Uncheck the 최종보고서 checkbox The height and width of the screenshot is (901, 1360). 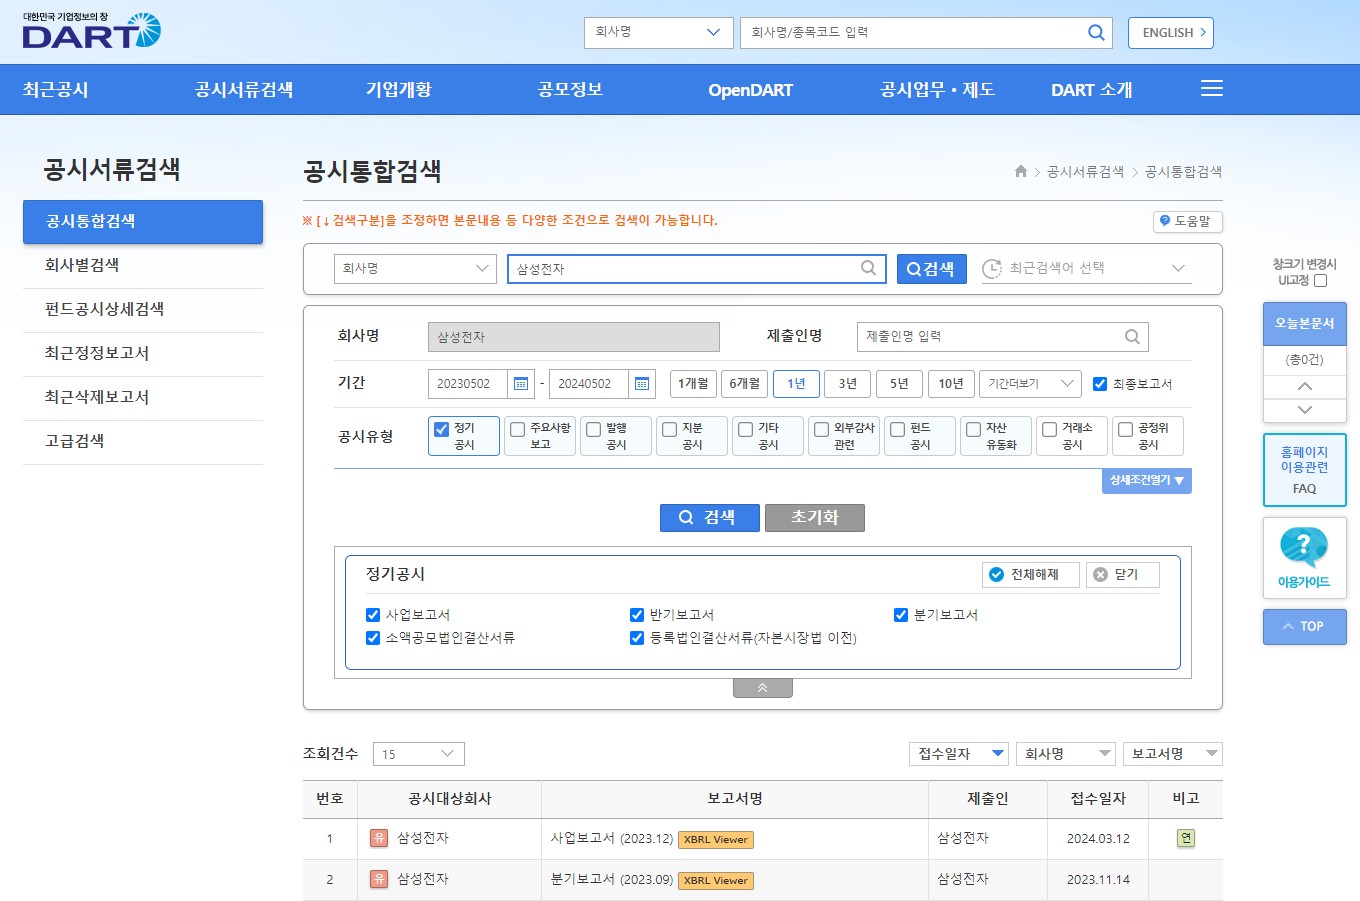(1100, 383)
